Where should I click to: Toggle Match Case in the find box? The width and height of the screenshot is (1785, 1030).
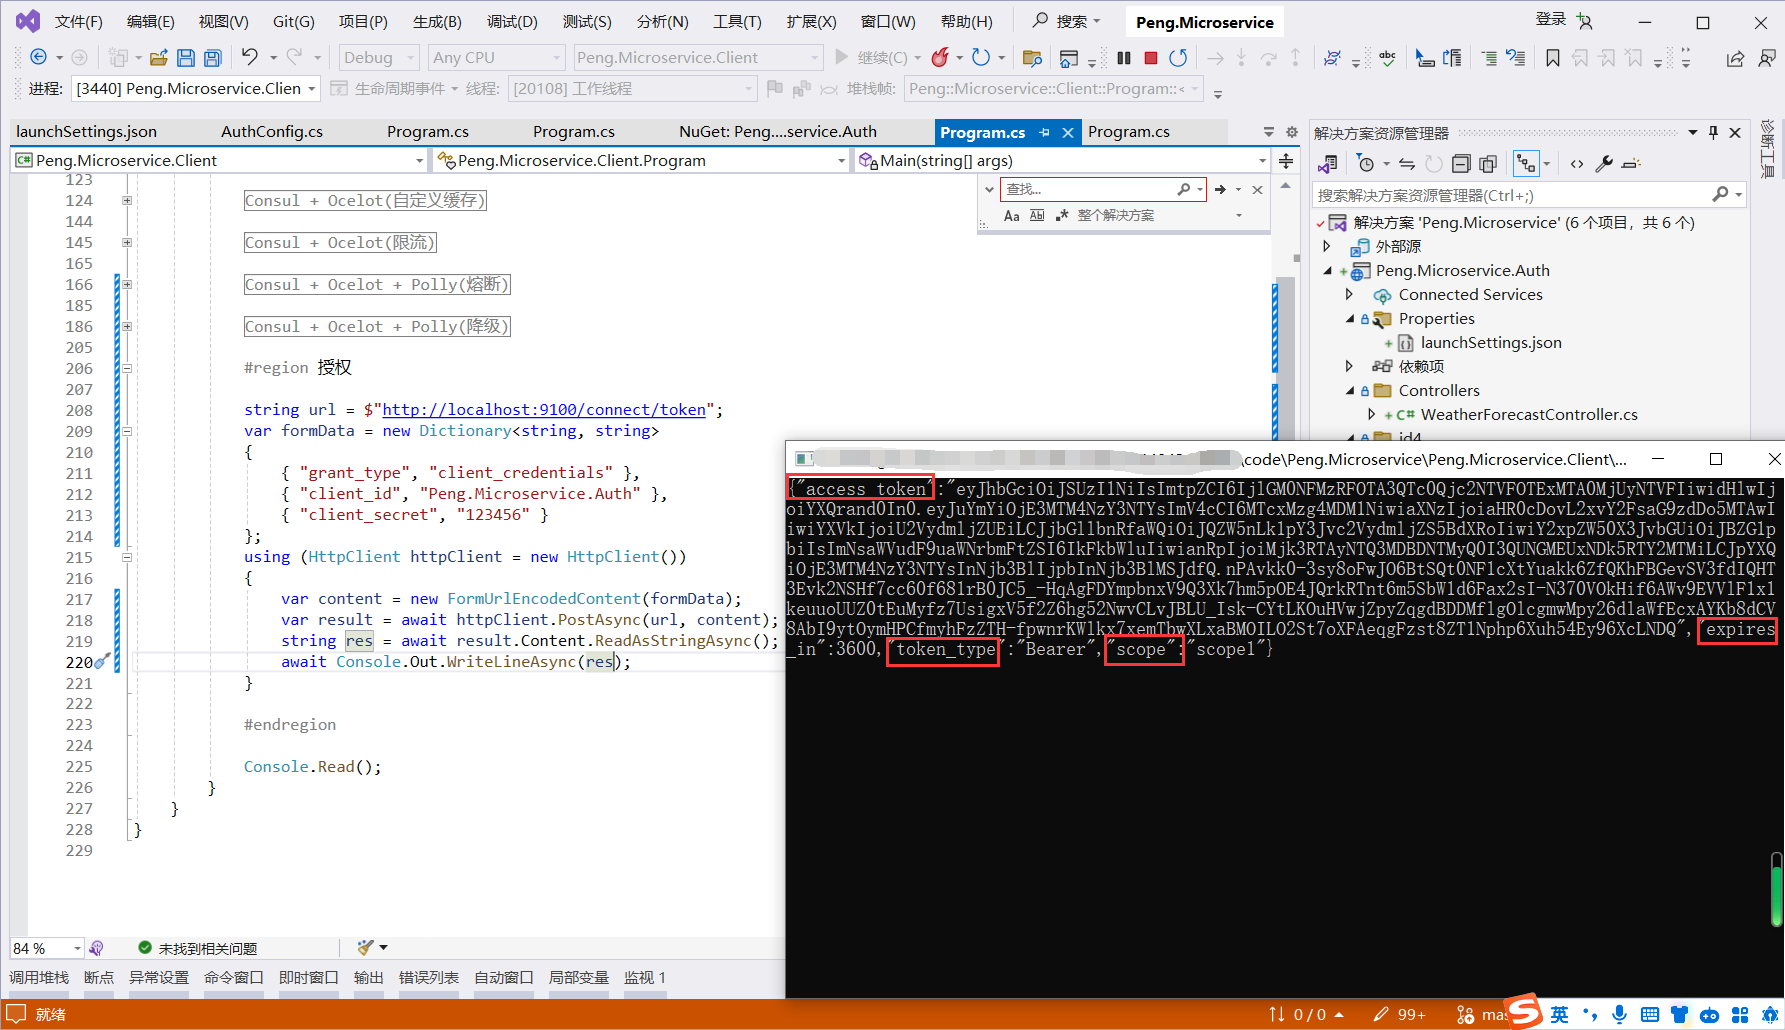tap(1012, 215)
